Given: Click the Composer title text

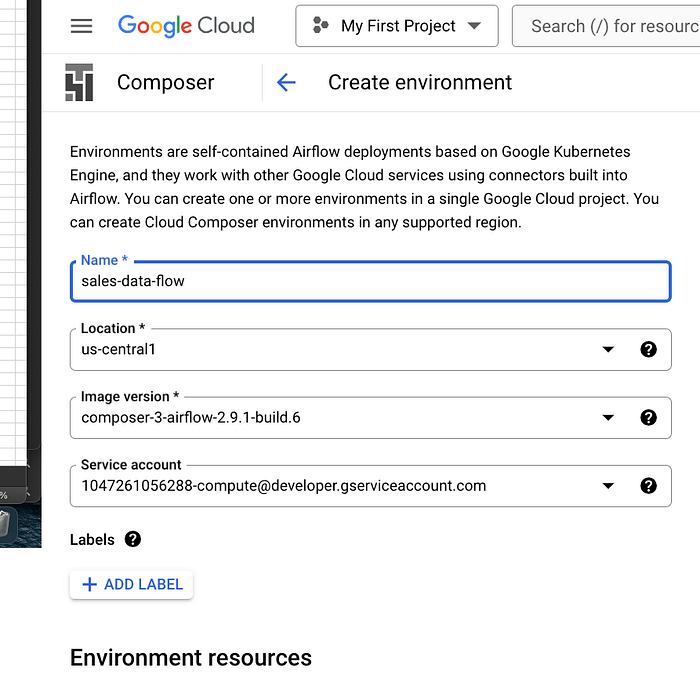Looking at the screenshot, I should tap(166, 82).
